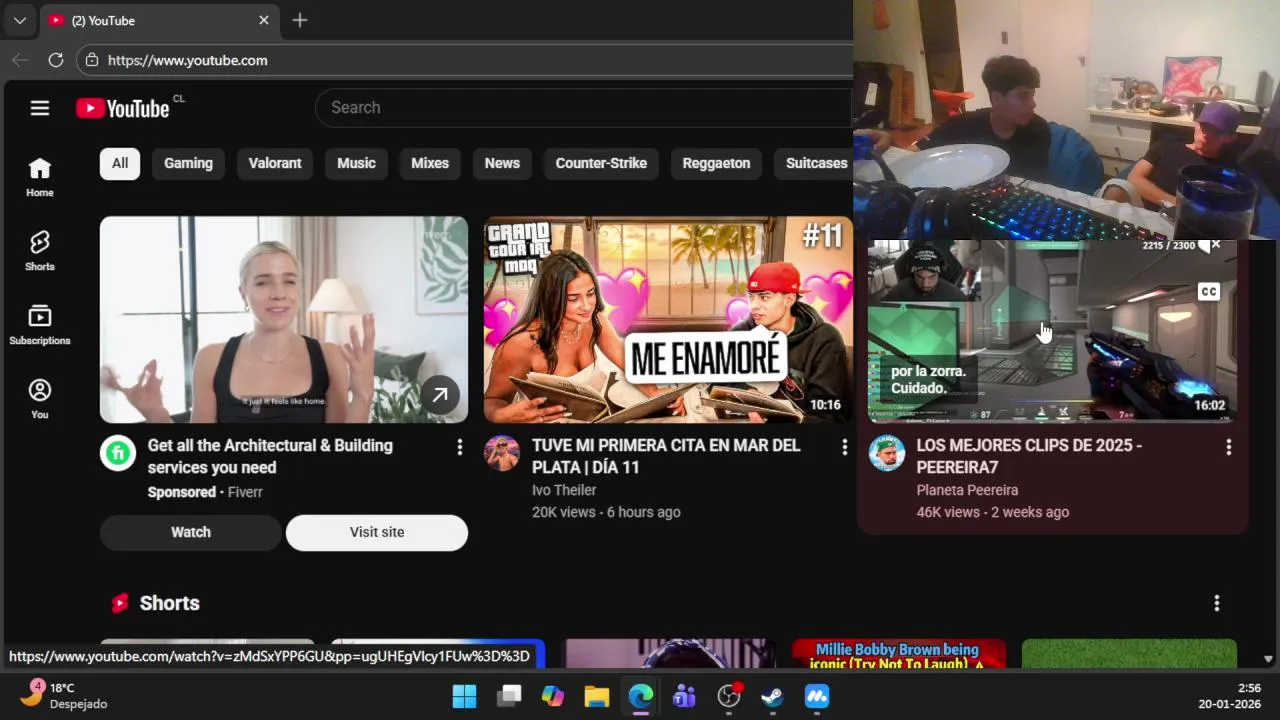1280x720 pixels.
Task: Click the Visit site button
Action: [377, 532]
